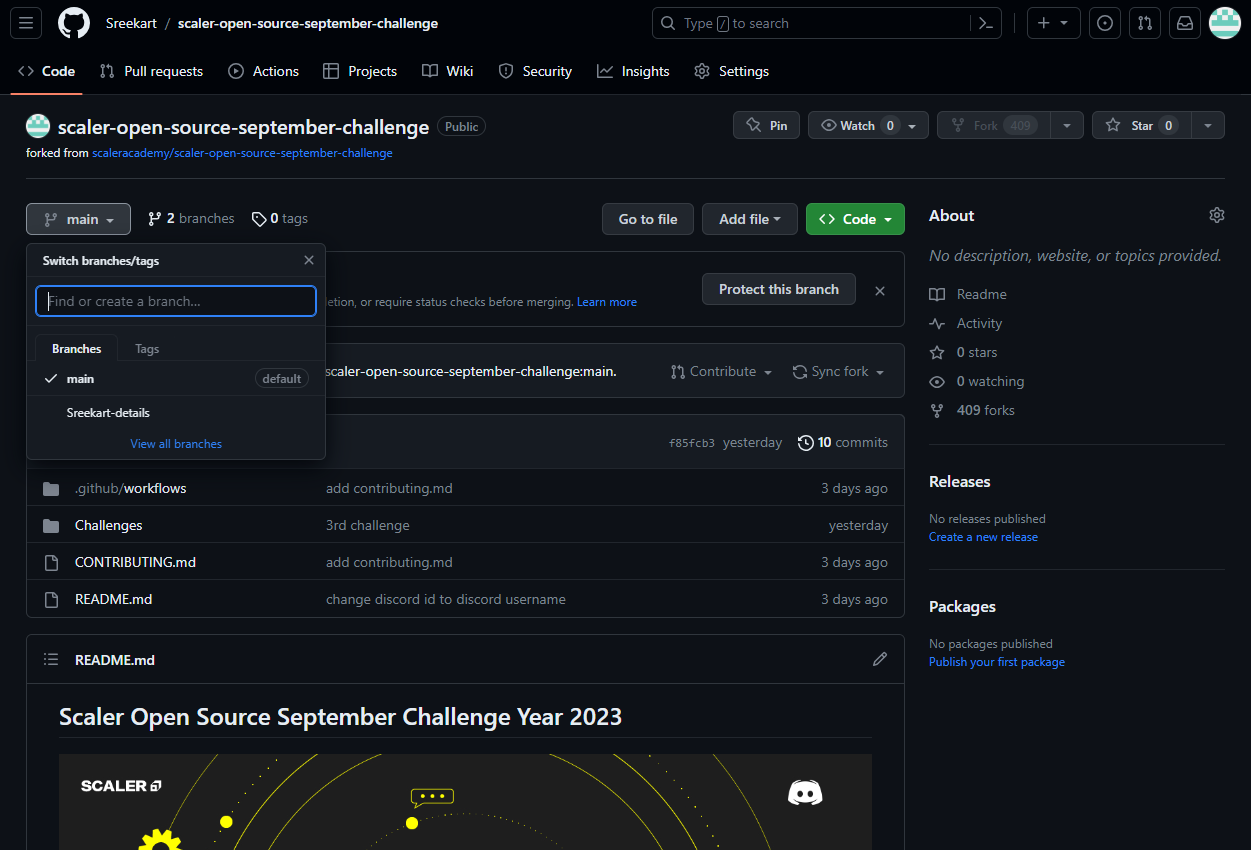Click the command palette terminal icon in search
Image resolution: width=1251 pixels, height=850 pixels.
pyautogui.click(x=986, y=22)
